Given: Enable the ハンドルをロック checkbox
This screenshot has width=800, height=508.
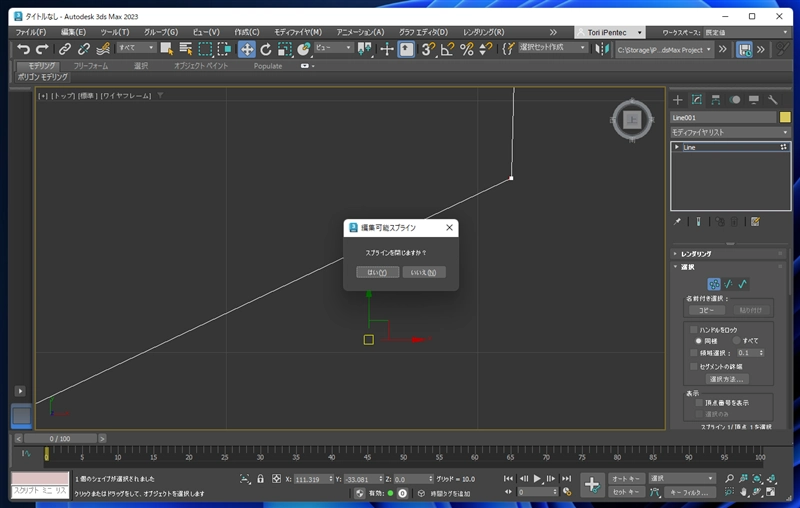Looking at the screenshot, I should [x=696, y=329].
